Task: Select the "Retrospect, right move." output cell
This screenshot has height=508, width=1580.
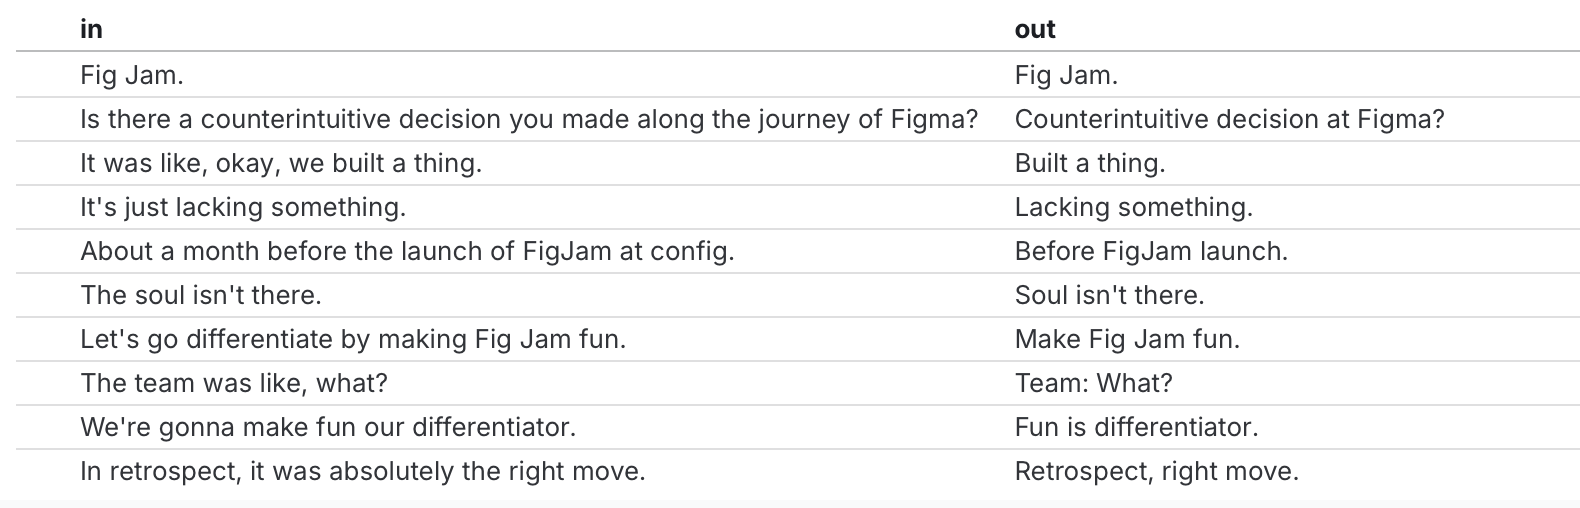Action: tap(1156, 471)
